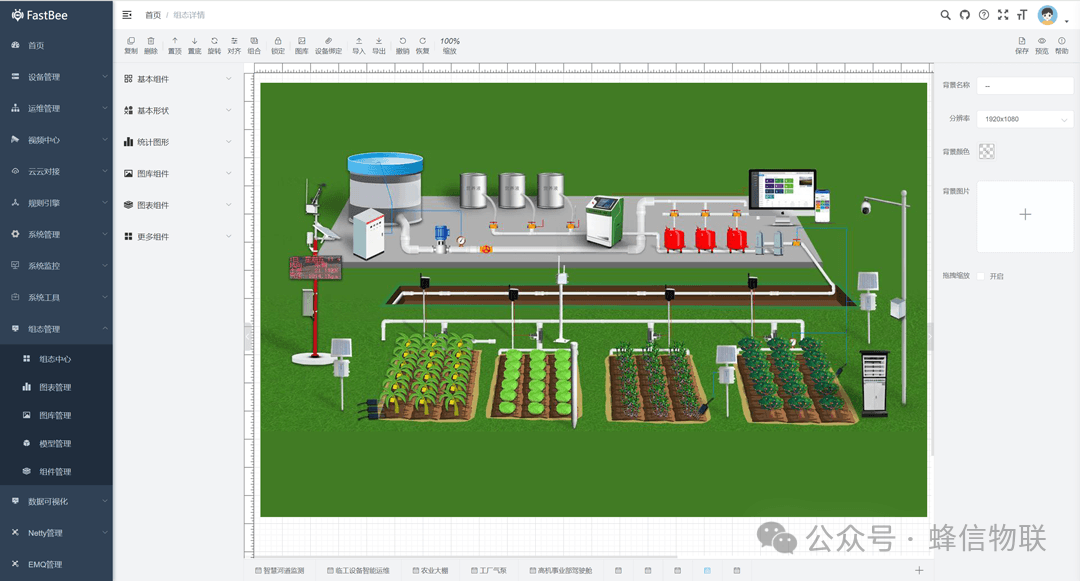
Task: Expand the 更多组件 component group
Action: coord(178,237)
